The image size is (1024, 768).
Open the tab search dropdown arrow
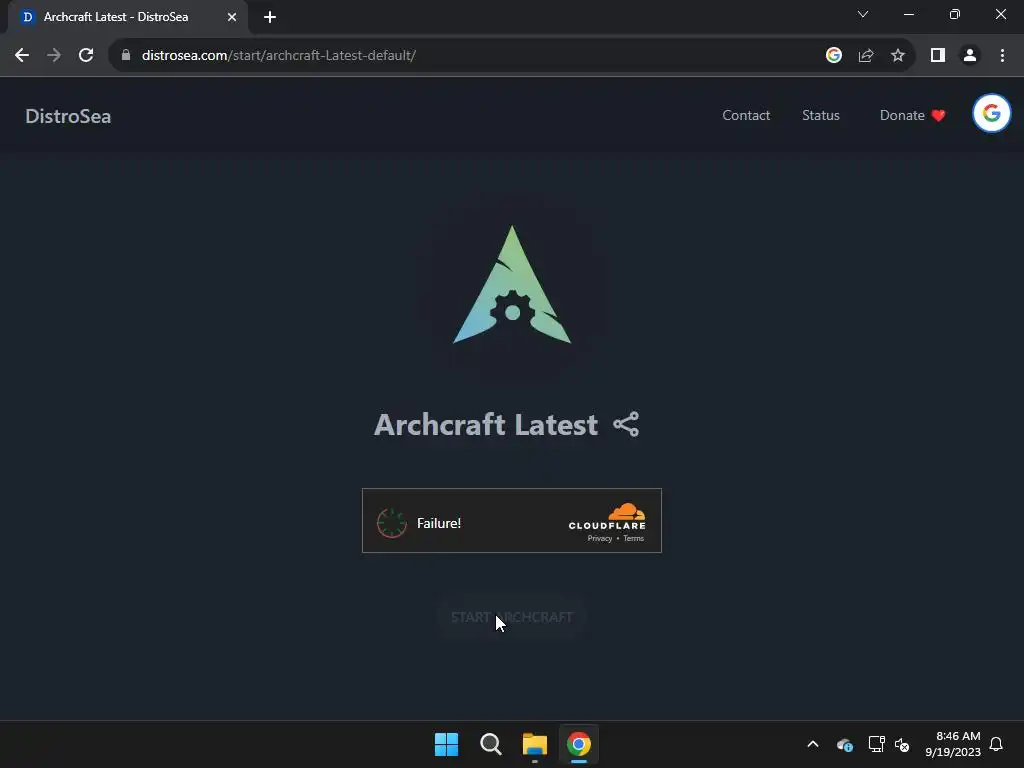pos(863,14)
